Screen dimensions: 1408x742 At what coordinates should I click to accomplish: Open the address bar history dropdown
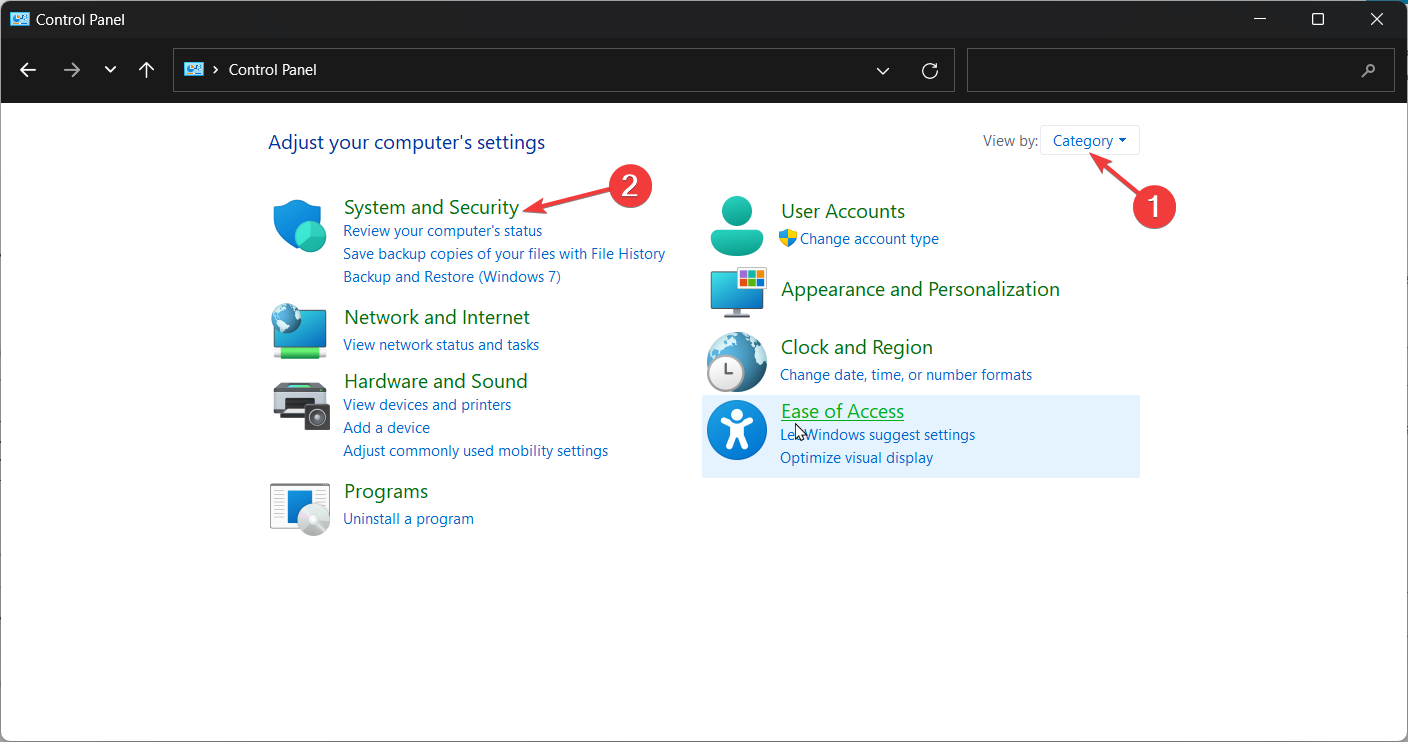click(883, 70)
